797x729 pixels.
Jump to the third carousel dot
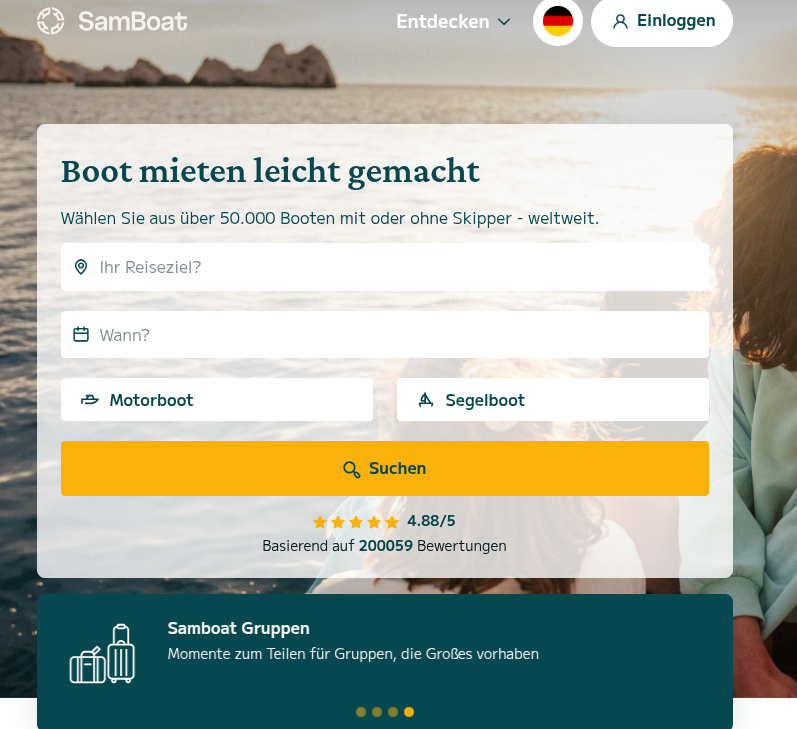[393, 712]
